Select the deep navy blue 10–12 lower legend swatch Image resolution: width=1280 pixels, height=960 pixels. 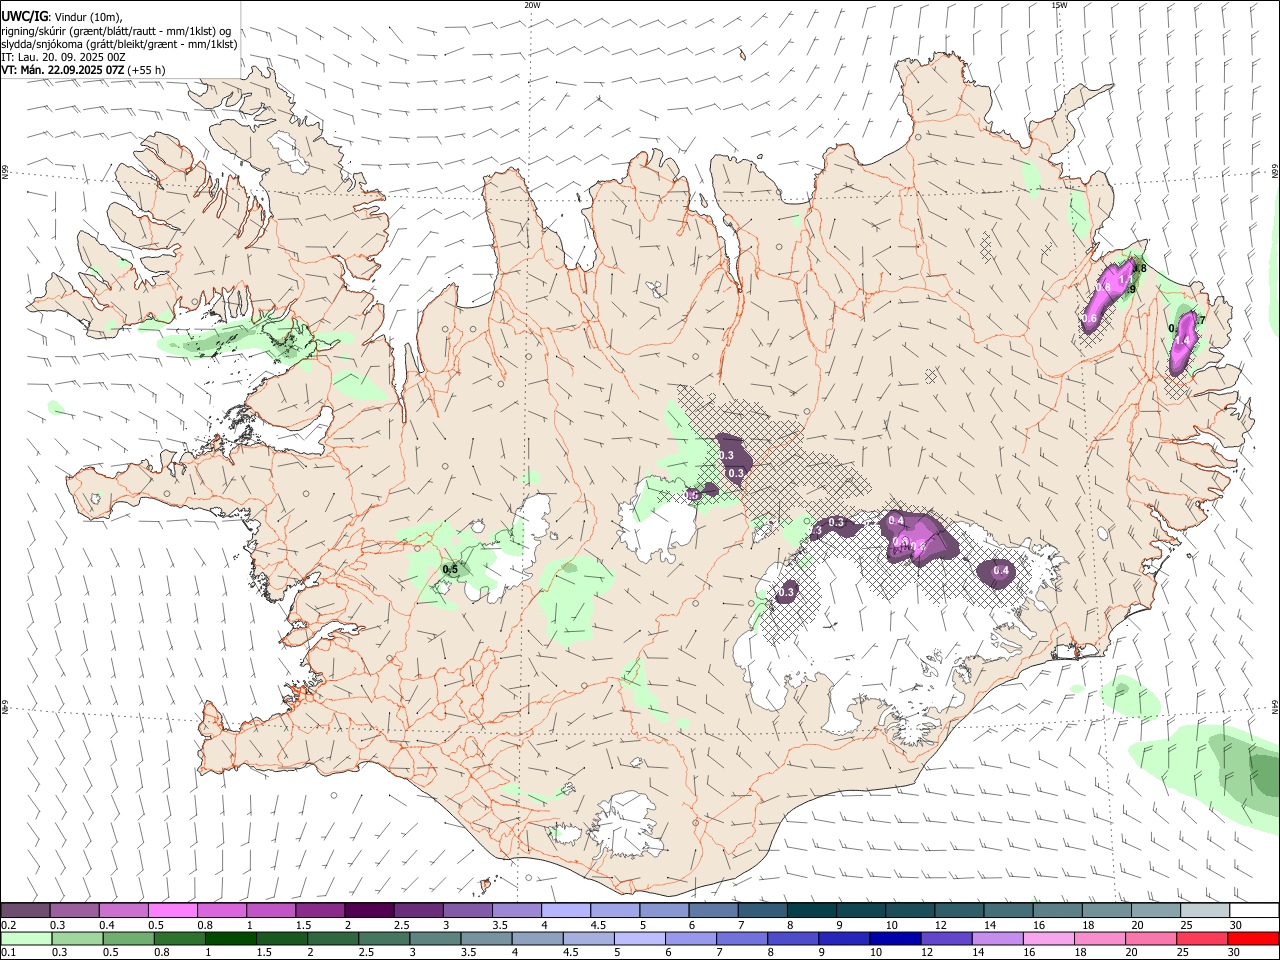(896, 938)
